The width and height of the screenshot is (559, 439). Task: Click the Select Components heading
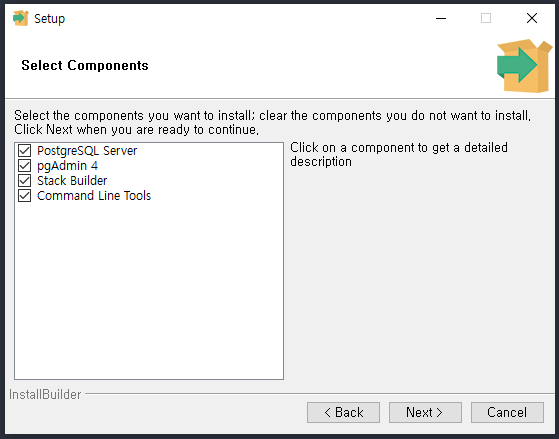coord(85,65)
